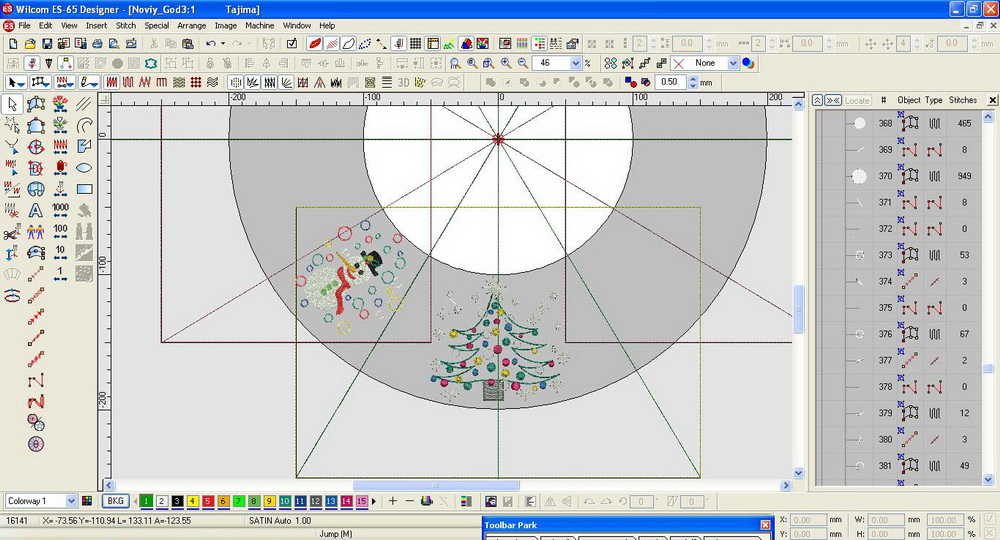Click the BKG background color button
Screen dimensions: 1000x540
click(x=115, y=501)
